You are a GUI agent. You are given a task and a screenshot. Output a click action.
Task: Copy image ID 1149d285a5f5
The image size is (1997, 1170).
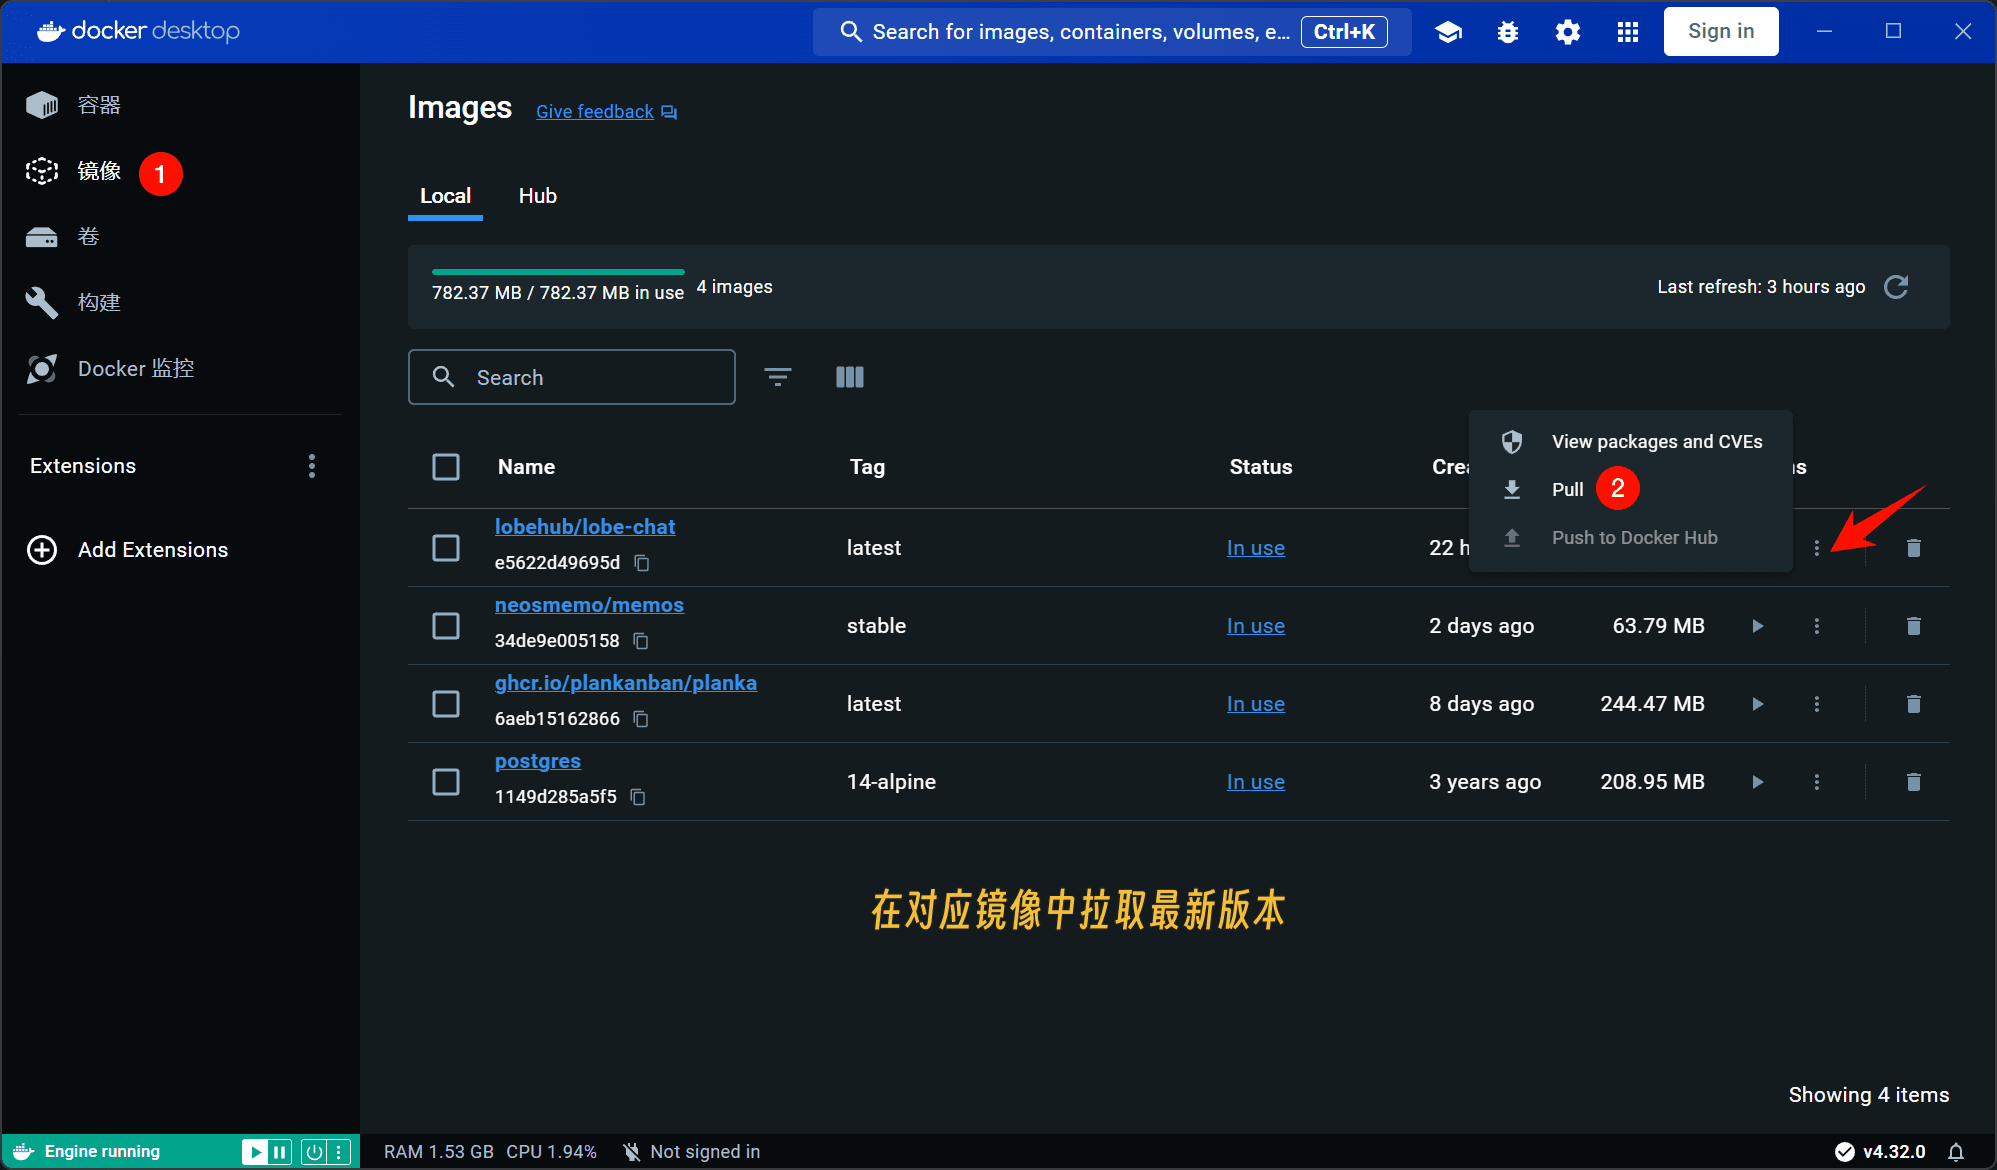(638, 797)
